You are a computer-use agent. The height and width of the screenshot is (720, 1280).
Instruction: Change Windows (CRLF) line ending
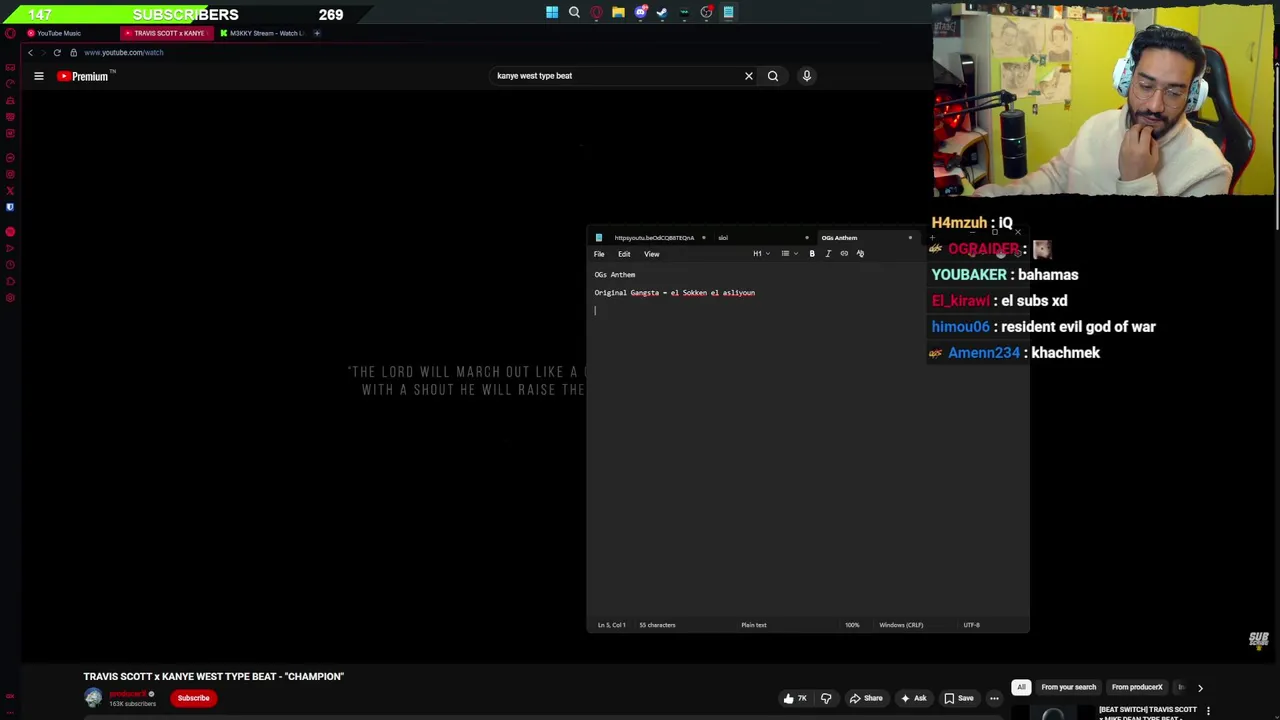tap(901, 625)
